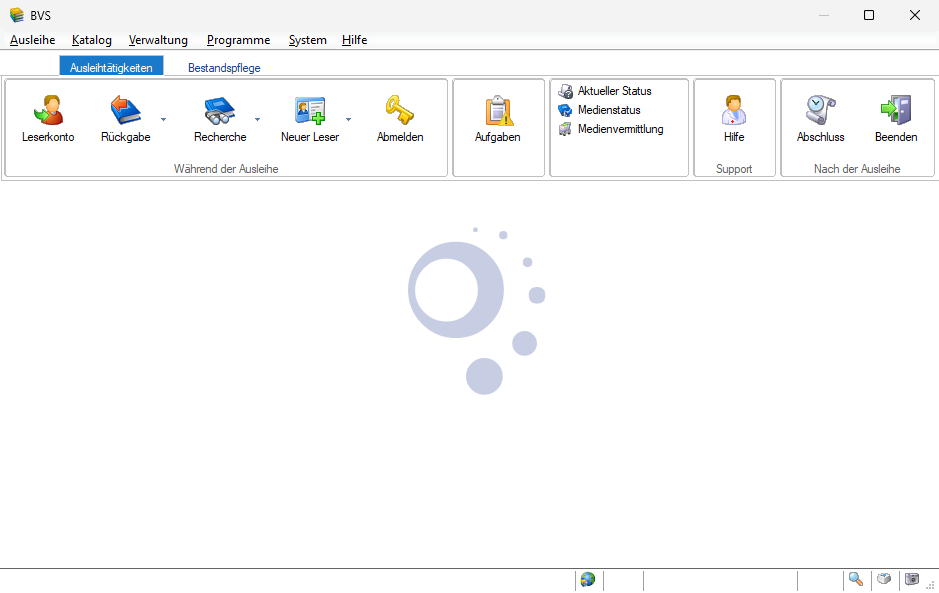Open the Leserkonto reader account icon
Screen dimensions: 939x593
48,110
